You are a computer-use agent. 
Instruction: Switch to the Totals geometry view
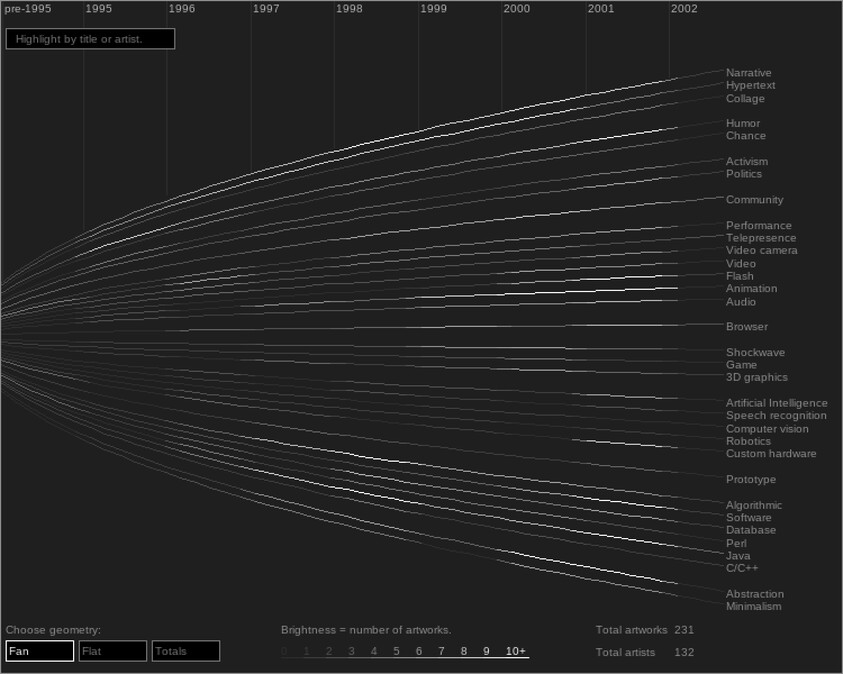pos(185,651)
